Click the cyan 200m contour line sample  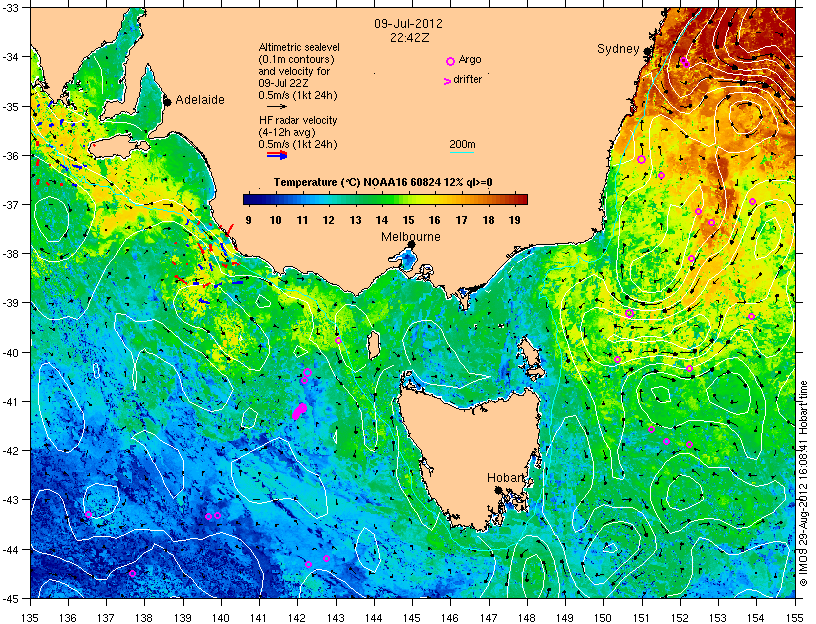point(462,153)
